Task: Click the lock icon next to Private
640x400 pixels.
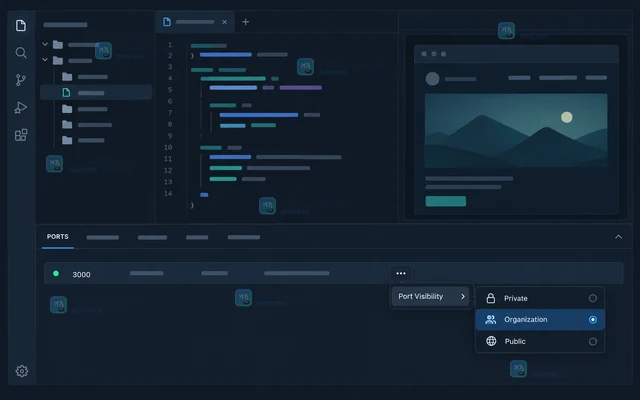Action: point(491,298)
